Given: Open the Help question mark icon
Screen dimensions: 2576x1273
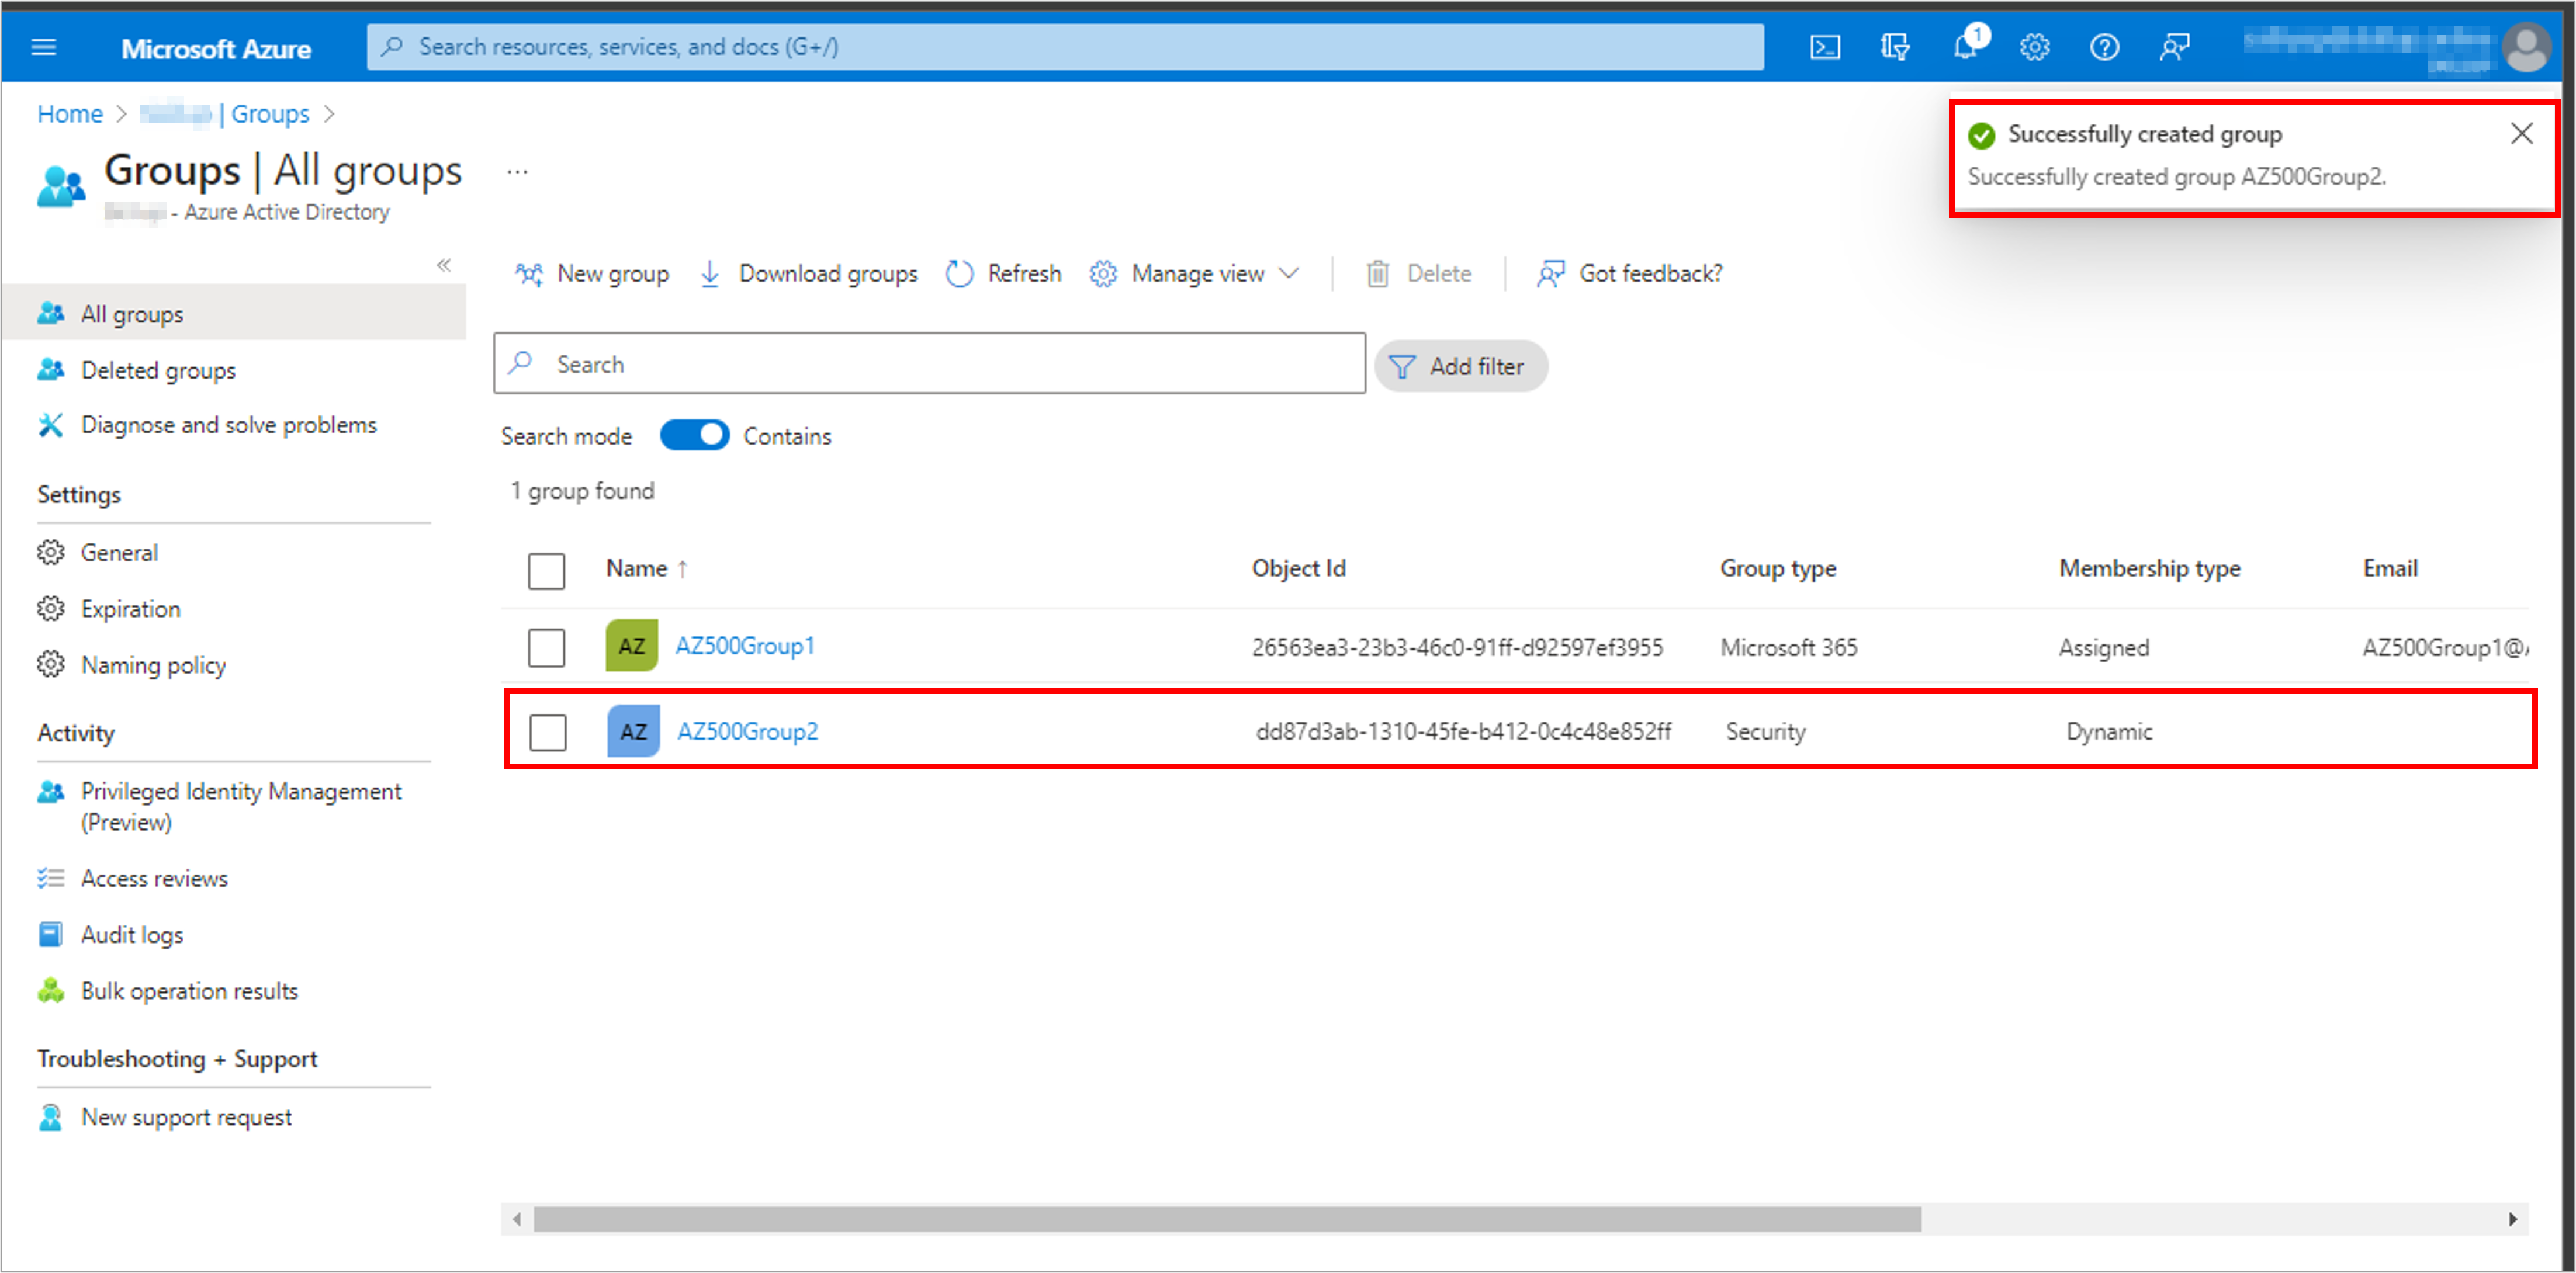Looking at the screenshot, I should (x=2105, y=47).
